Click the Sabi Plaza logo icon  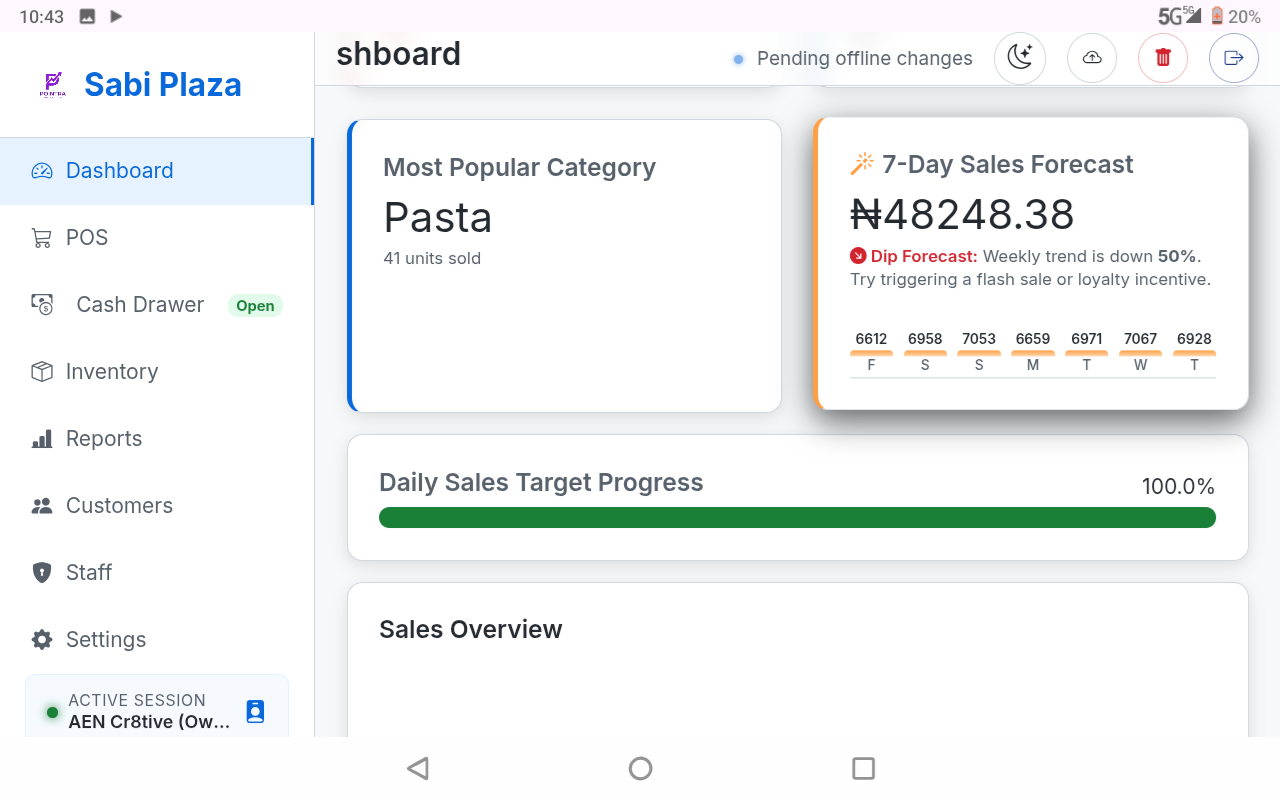53,84
